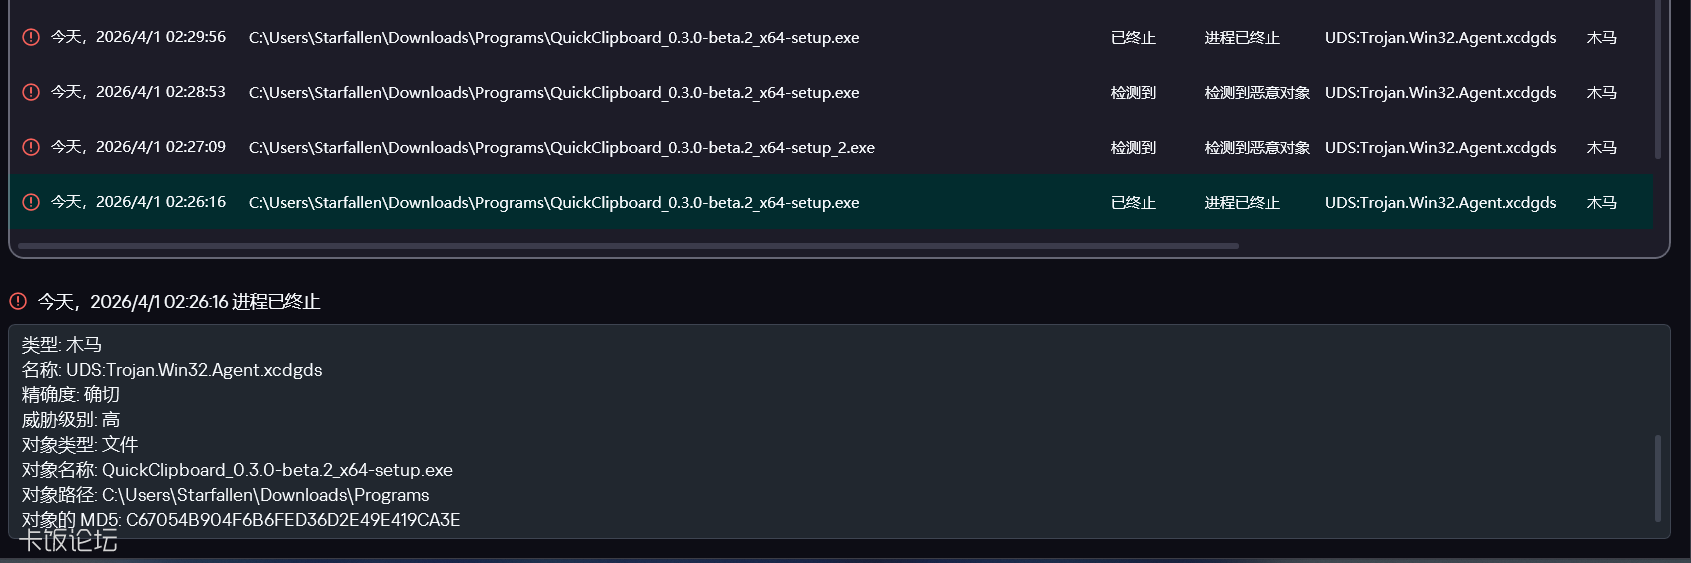Click the 检测到 status in the 02:28:53 row

pos(1133,93)
